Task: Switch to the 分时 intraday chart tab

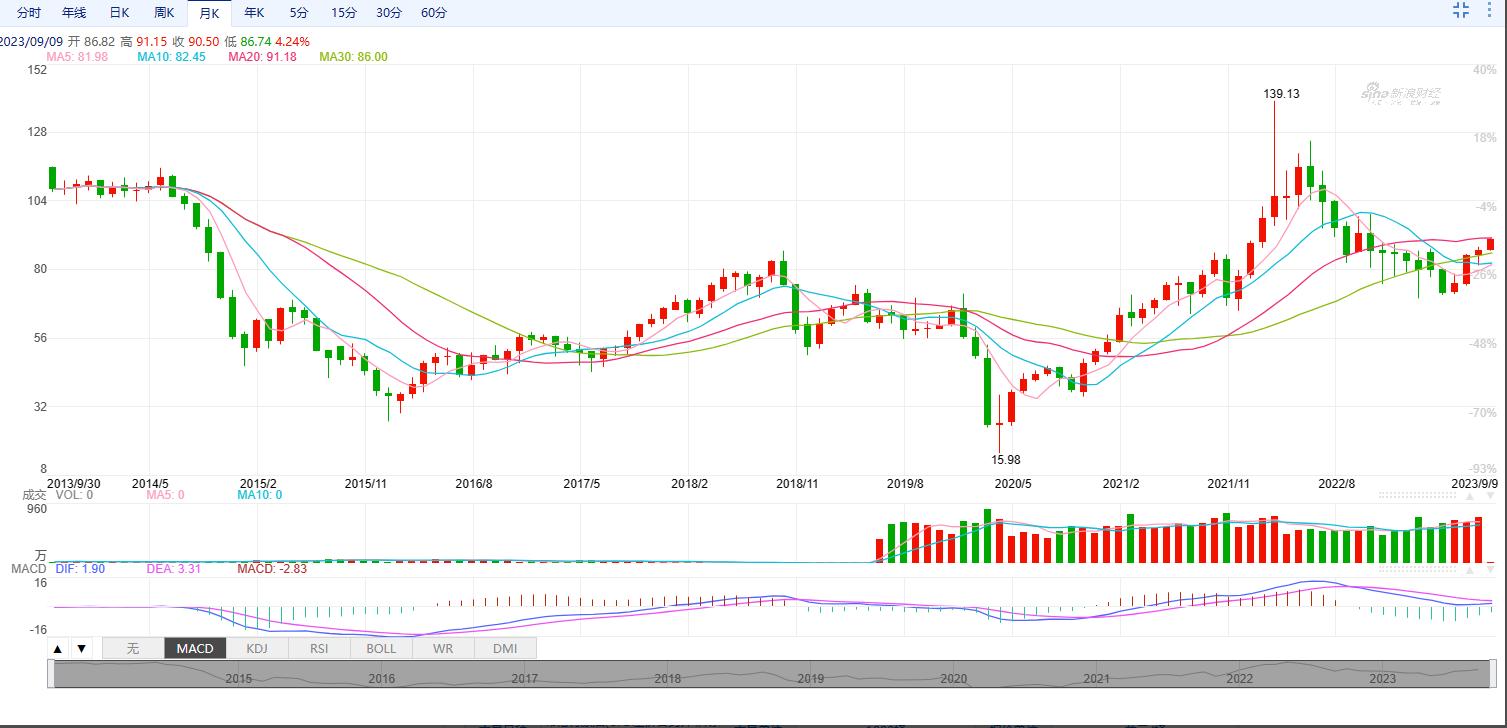Action: (29, 13)
